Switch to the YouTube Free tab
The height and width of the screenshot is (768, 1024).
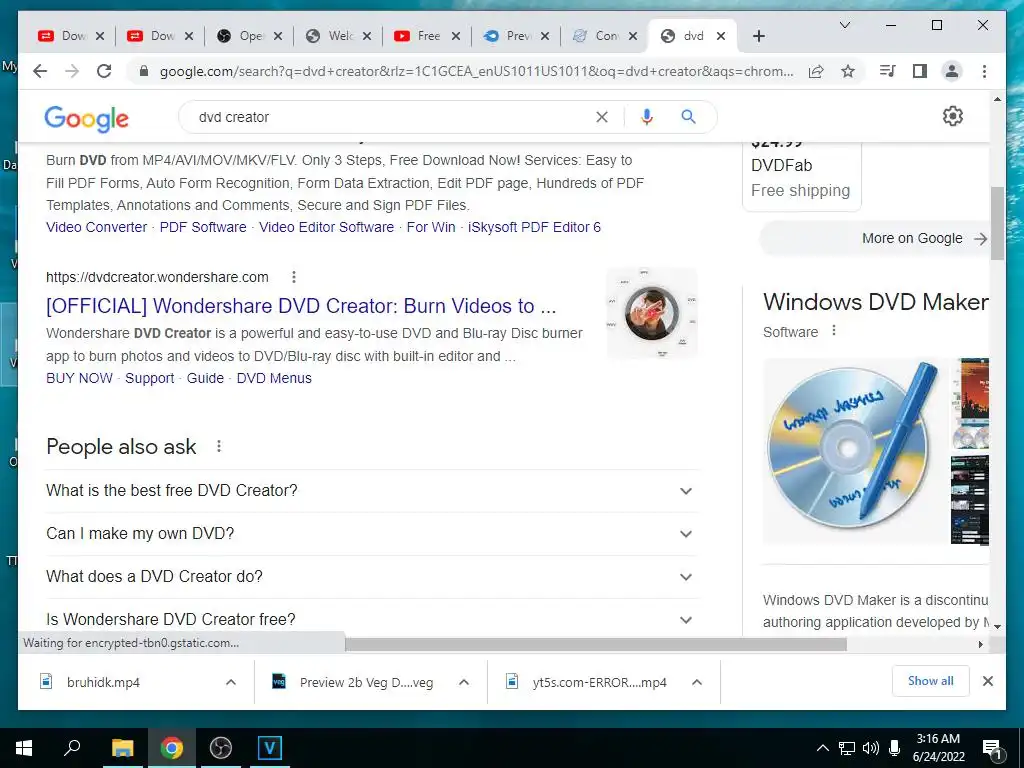419,36
